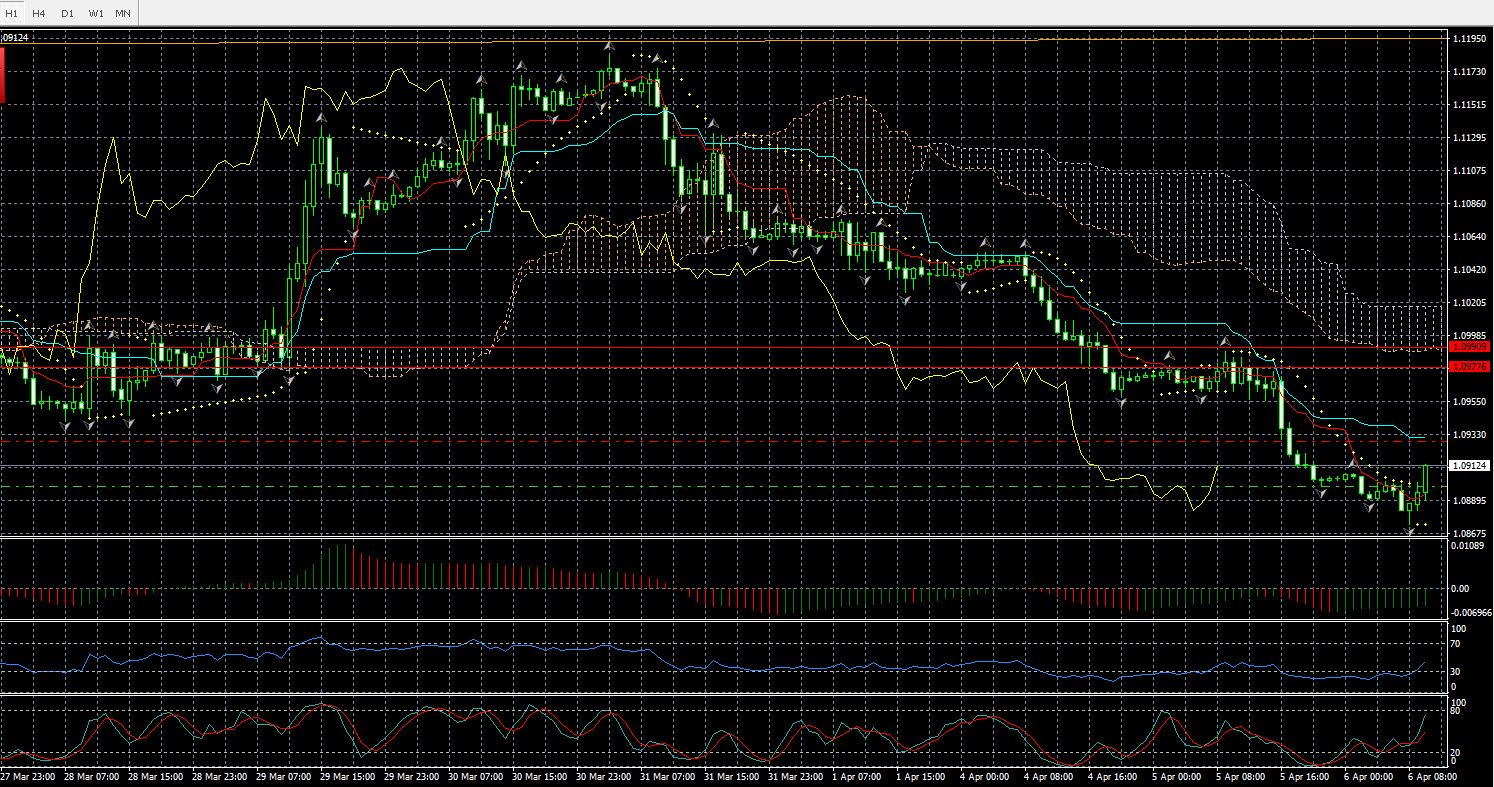
Task: Click the 1.10420 price scale label
Action: pos(1469,269)
